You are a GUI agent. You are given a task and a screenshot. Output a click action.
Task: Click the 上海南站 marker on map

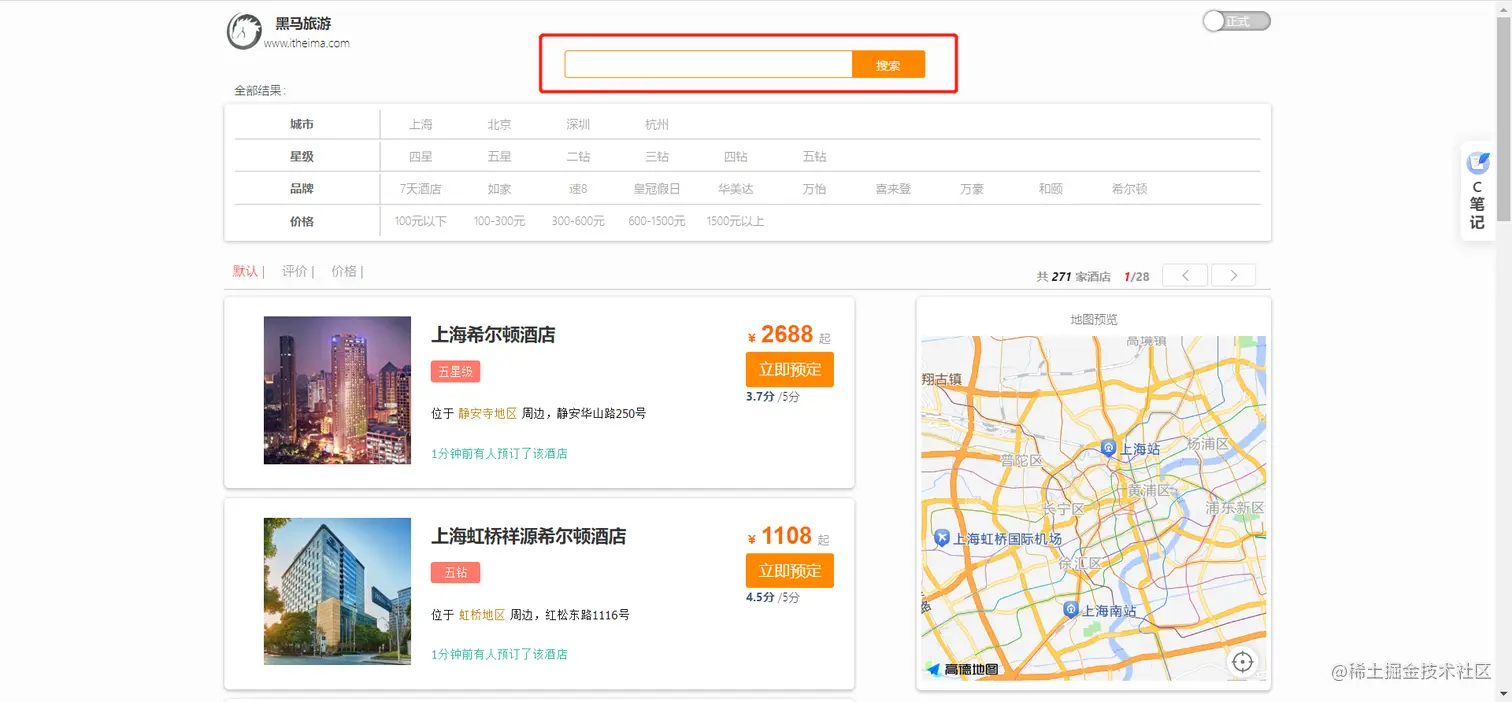click(x=1071, y=609)
